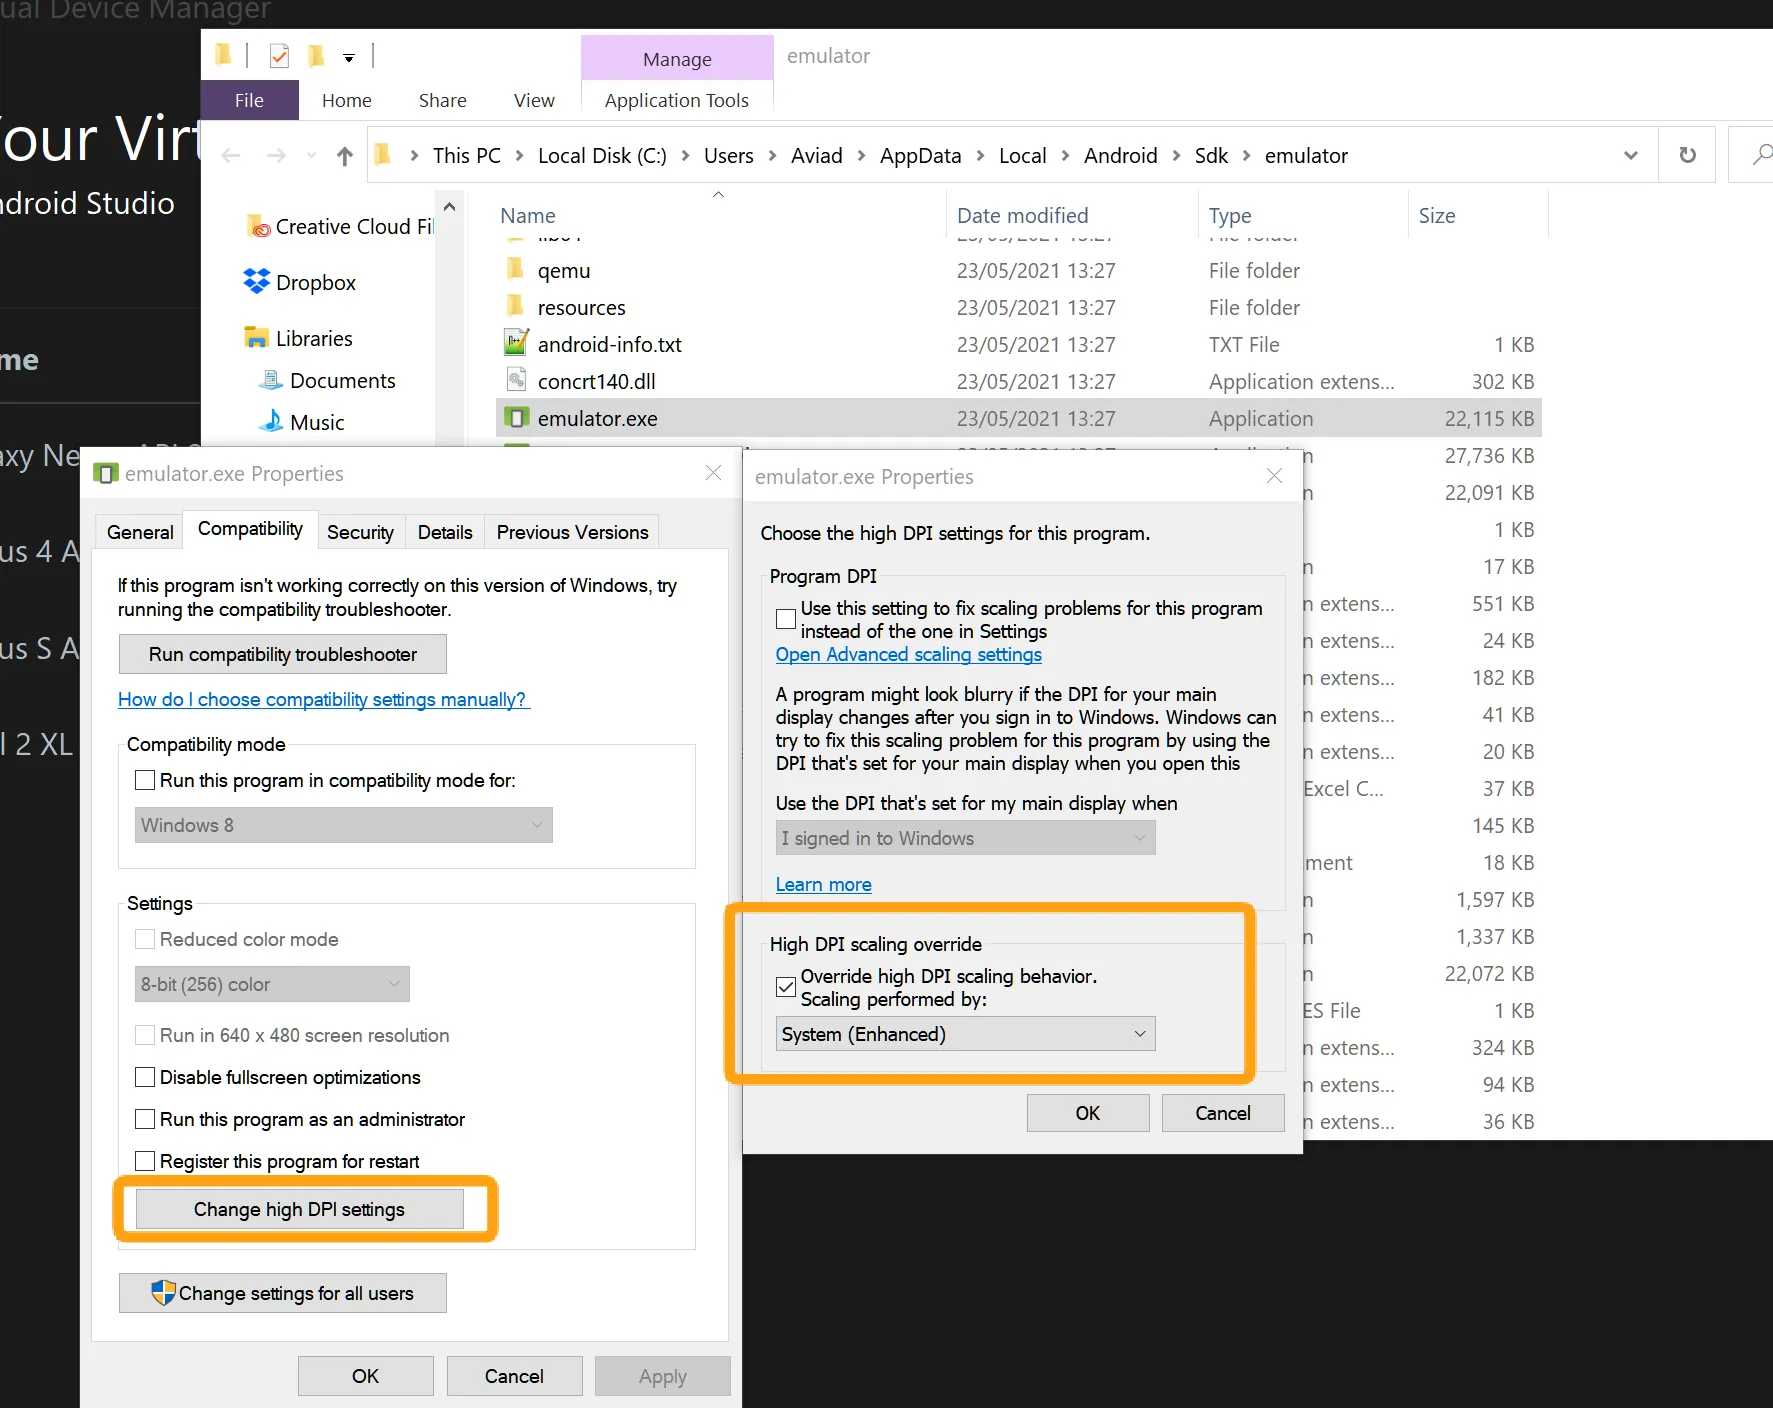This screenshot has width=1773, height=1408.
Task: Open the System (Enhanced) scaling dropdown
Action: click(965, 1034)
